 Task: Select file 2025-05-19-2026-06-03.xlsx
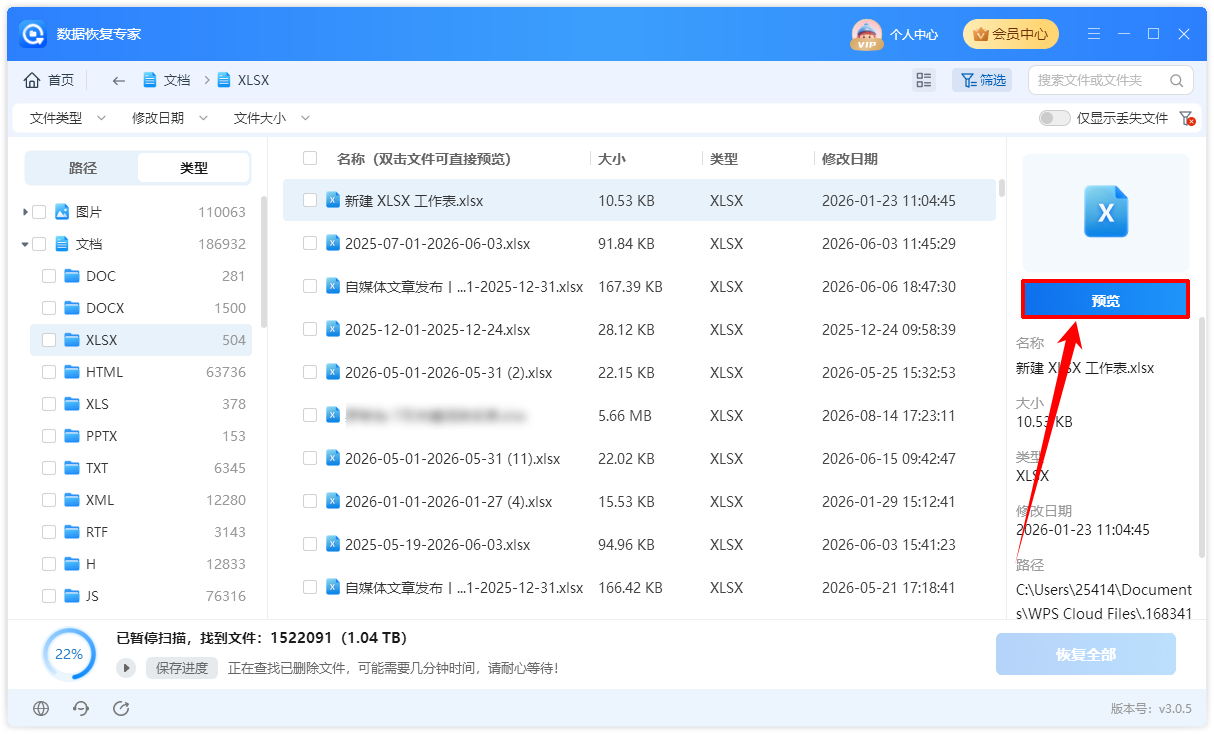[639, 544]
